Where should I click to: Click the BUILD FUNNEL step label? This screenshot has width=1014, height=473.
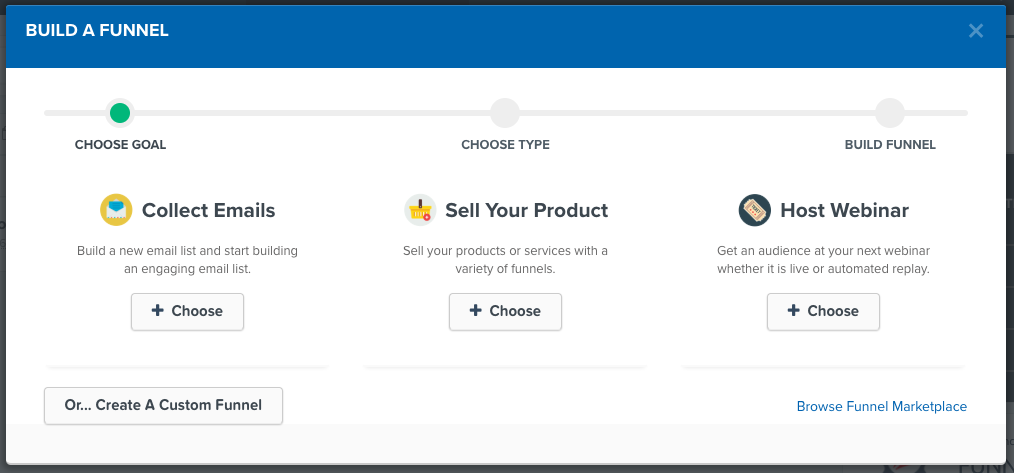coord(890,145)
